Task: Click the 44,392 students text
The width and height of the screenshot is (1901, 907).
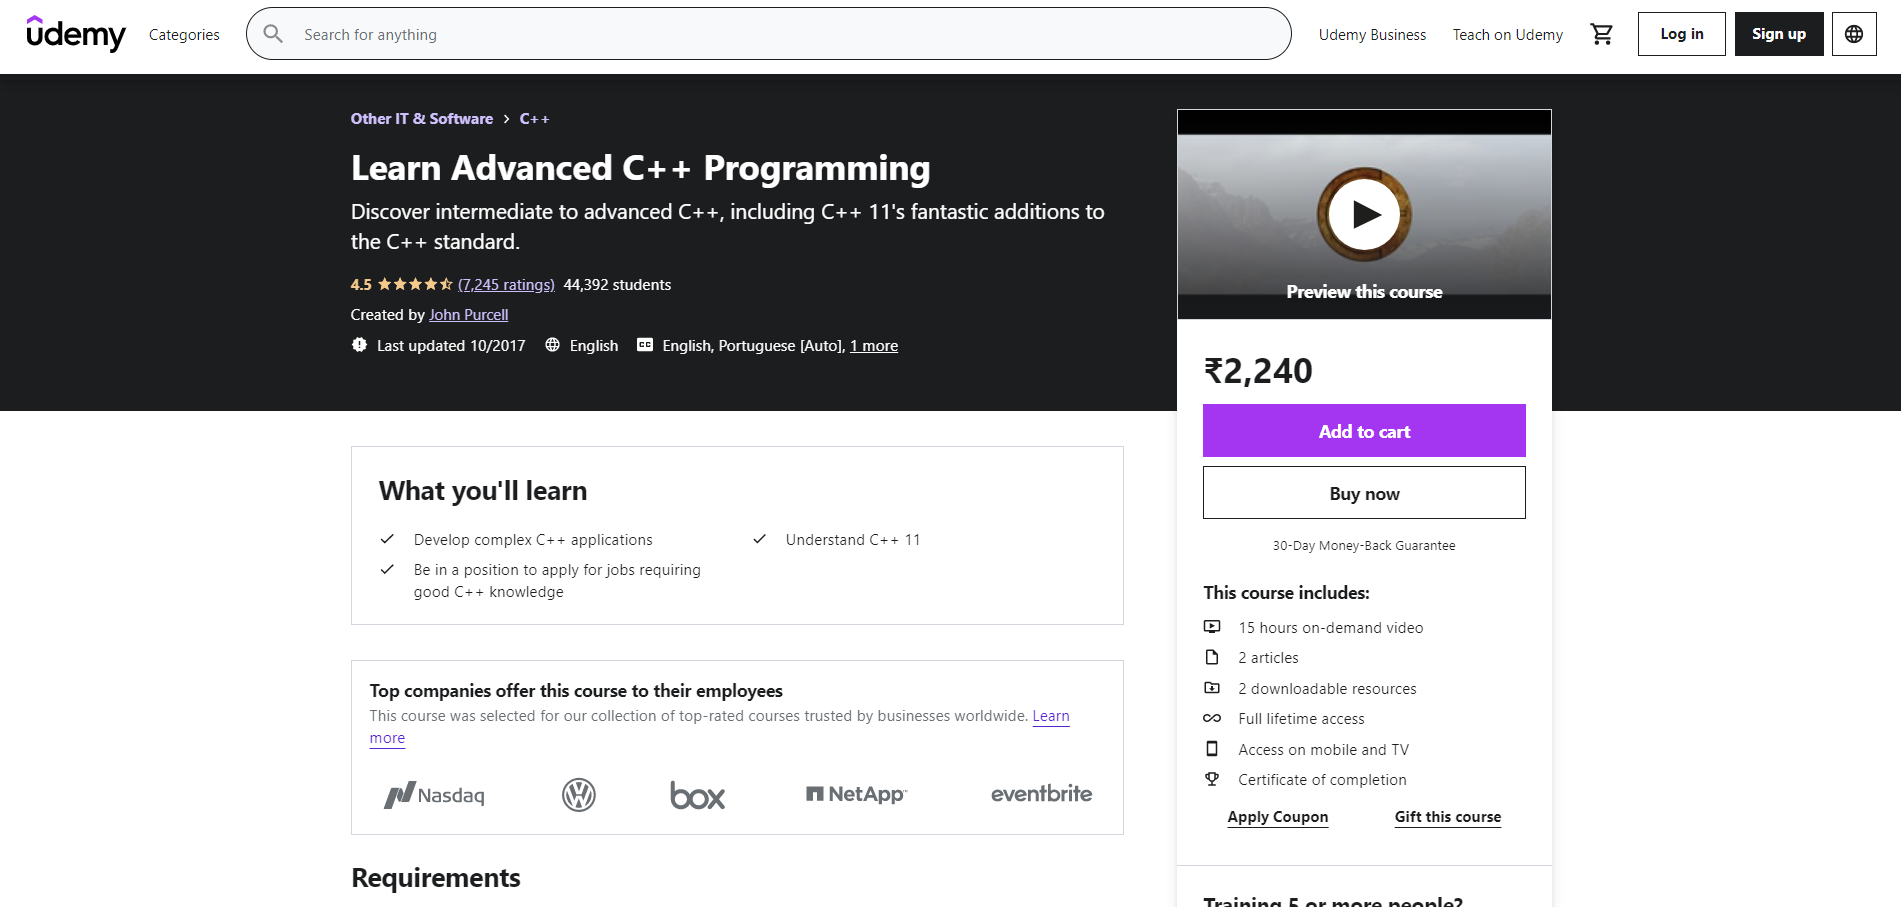Action: point(617,285)
